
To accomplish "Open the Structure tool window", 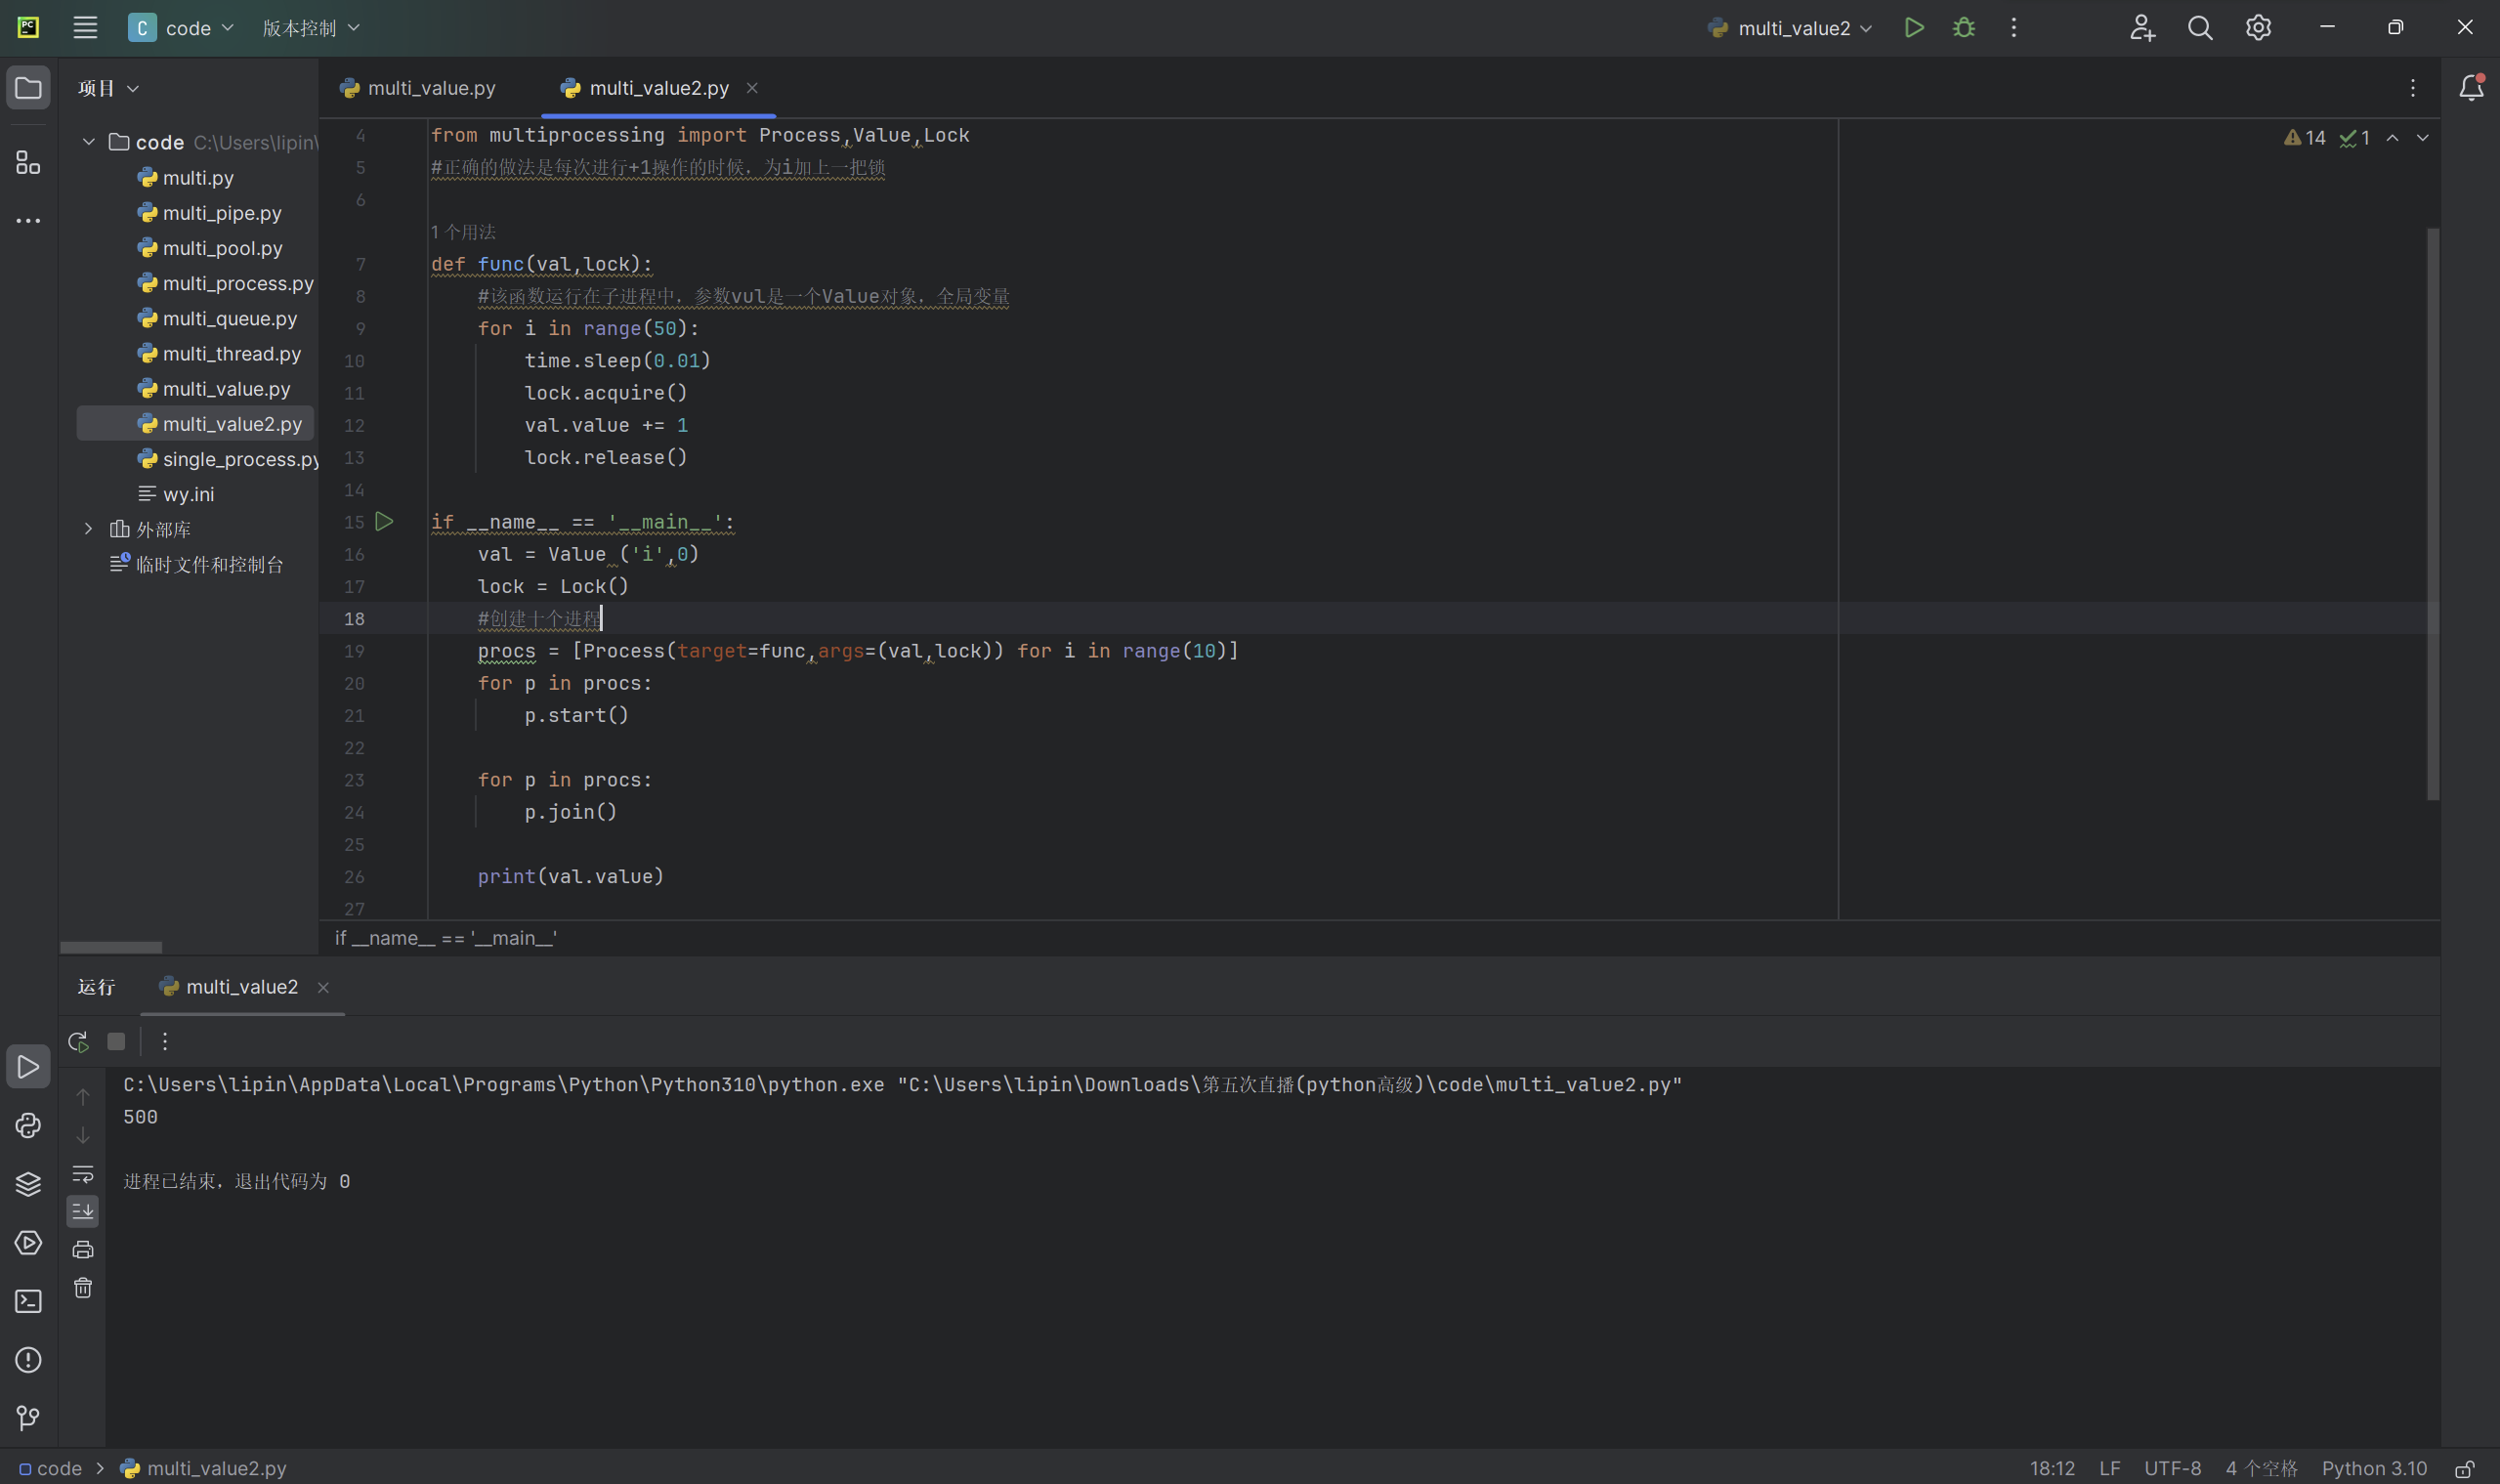I will coord(28,162).
